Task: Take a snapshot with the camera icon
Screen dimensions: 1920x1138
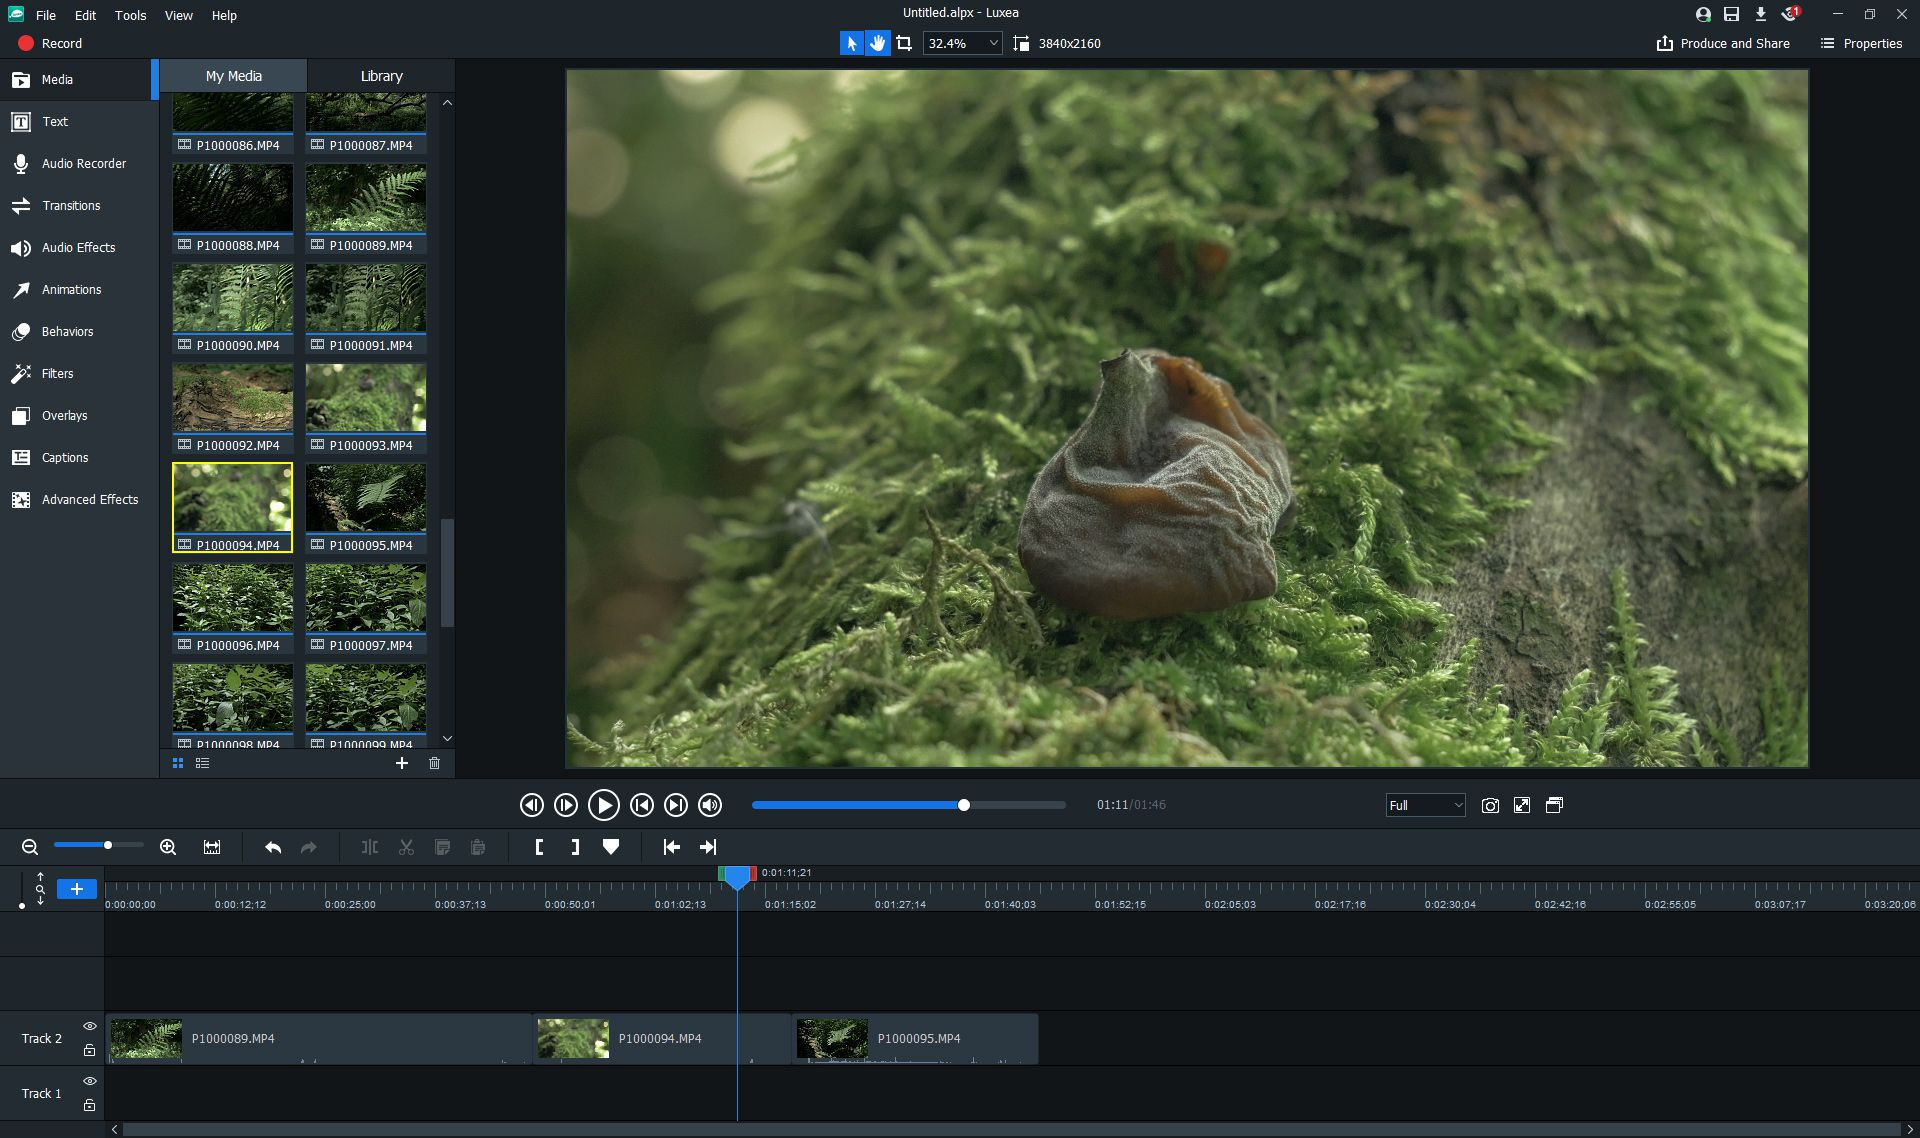Action: click(x=1490, y=805)
